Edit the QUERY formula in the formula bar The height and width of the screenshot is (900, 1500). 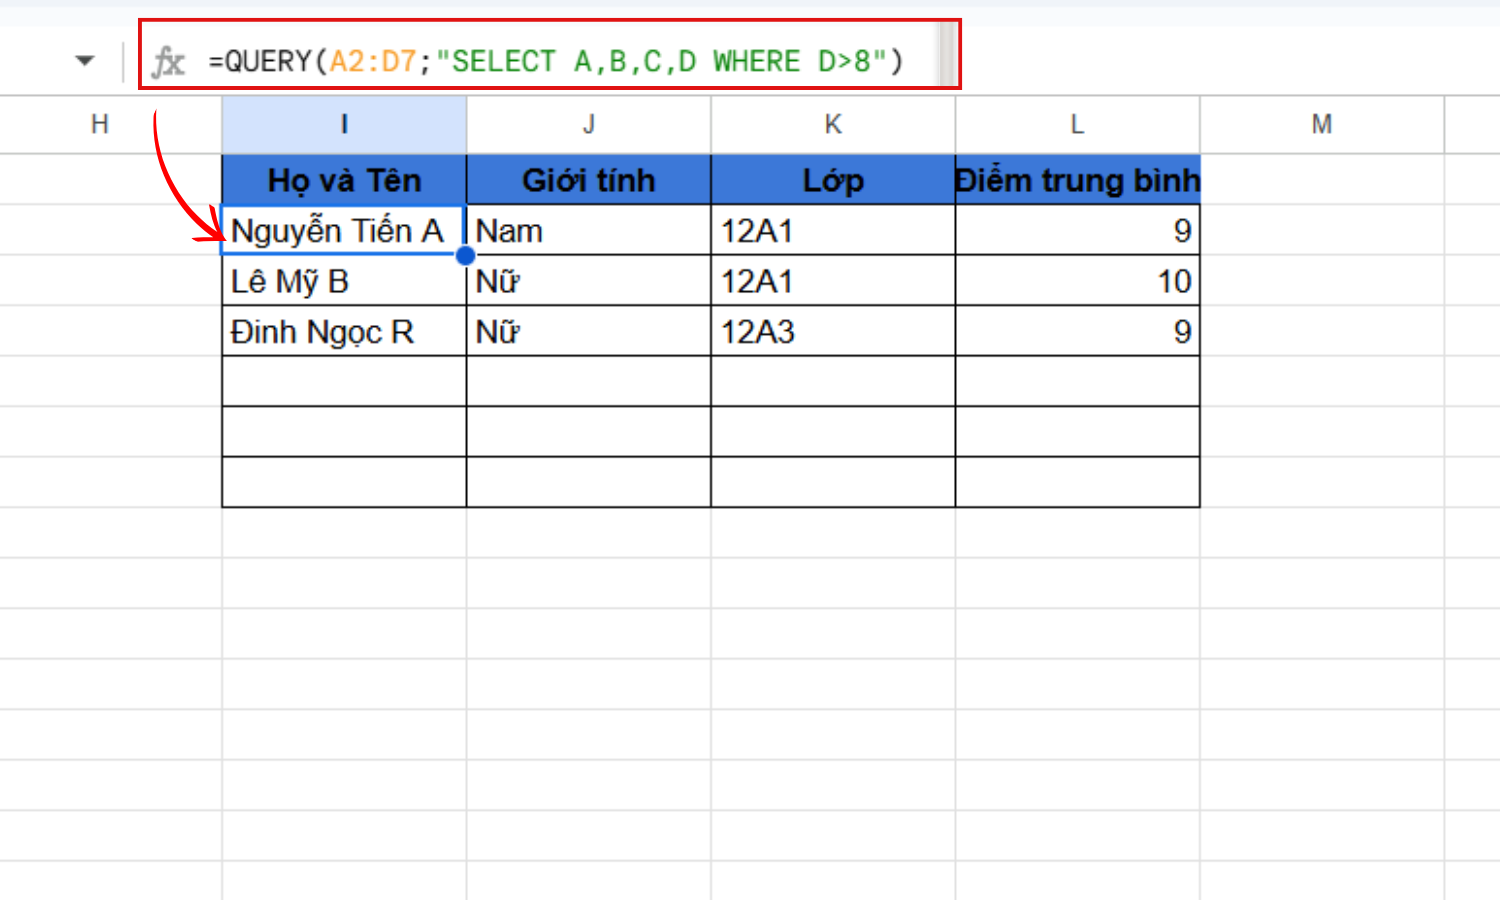(x=556, y=62)
